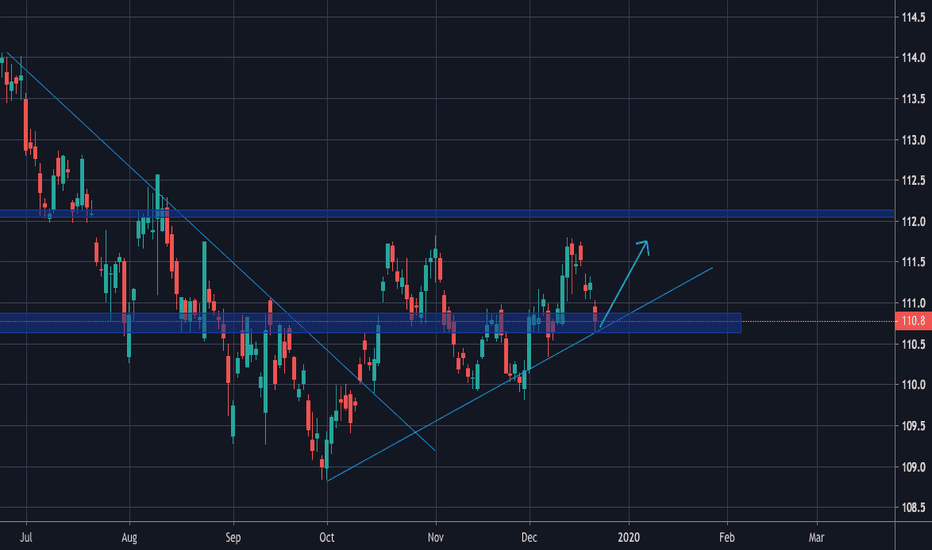
Task: Click the Mar label on time axis
Action: [817, 538]
